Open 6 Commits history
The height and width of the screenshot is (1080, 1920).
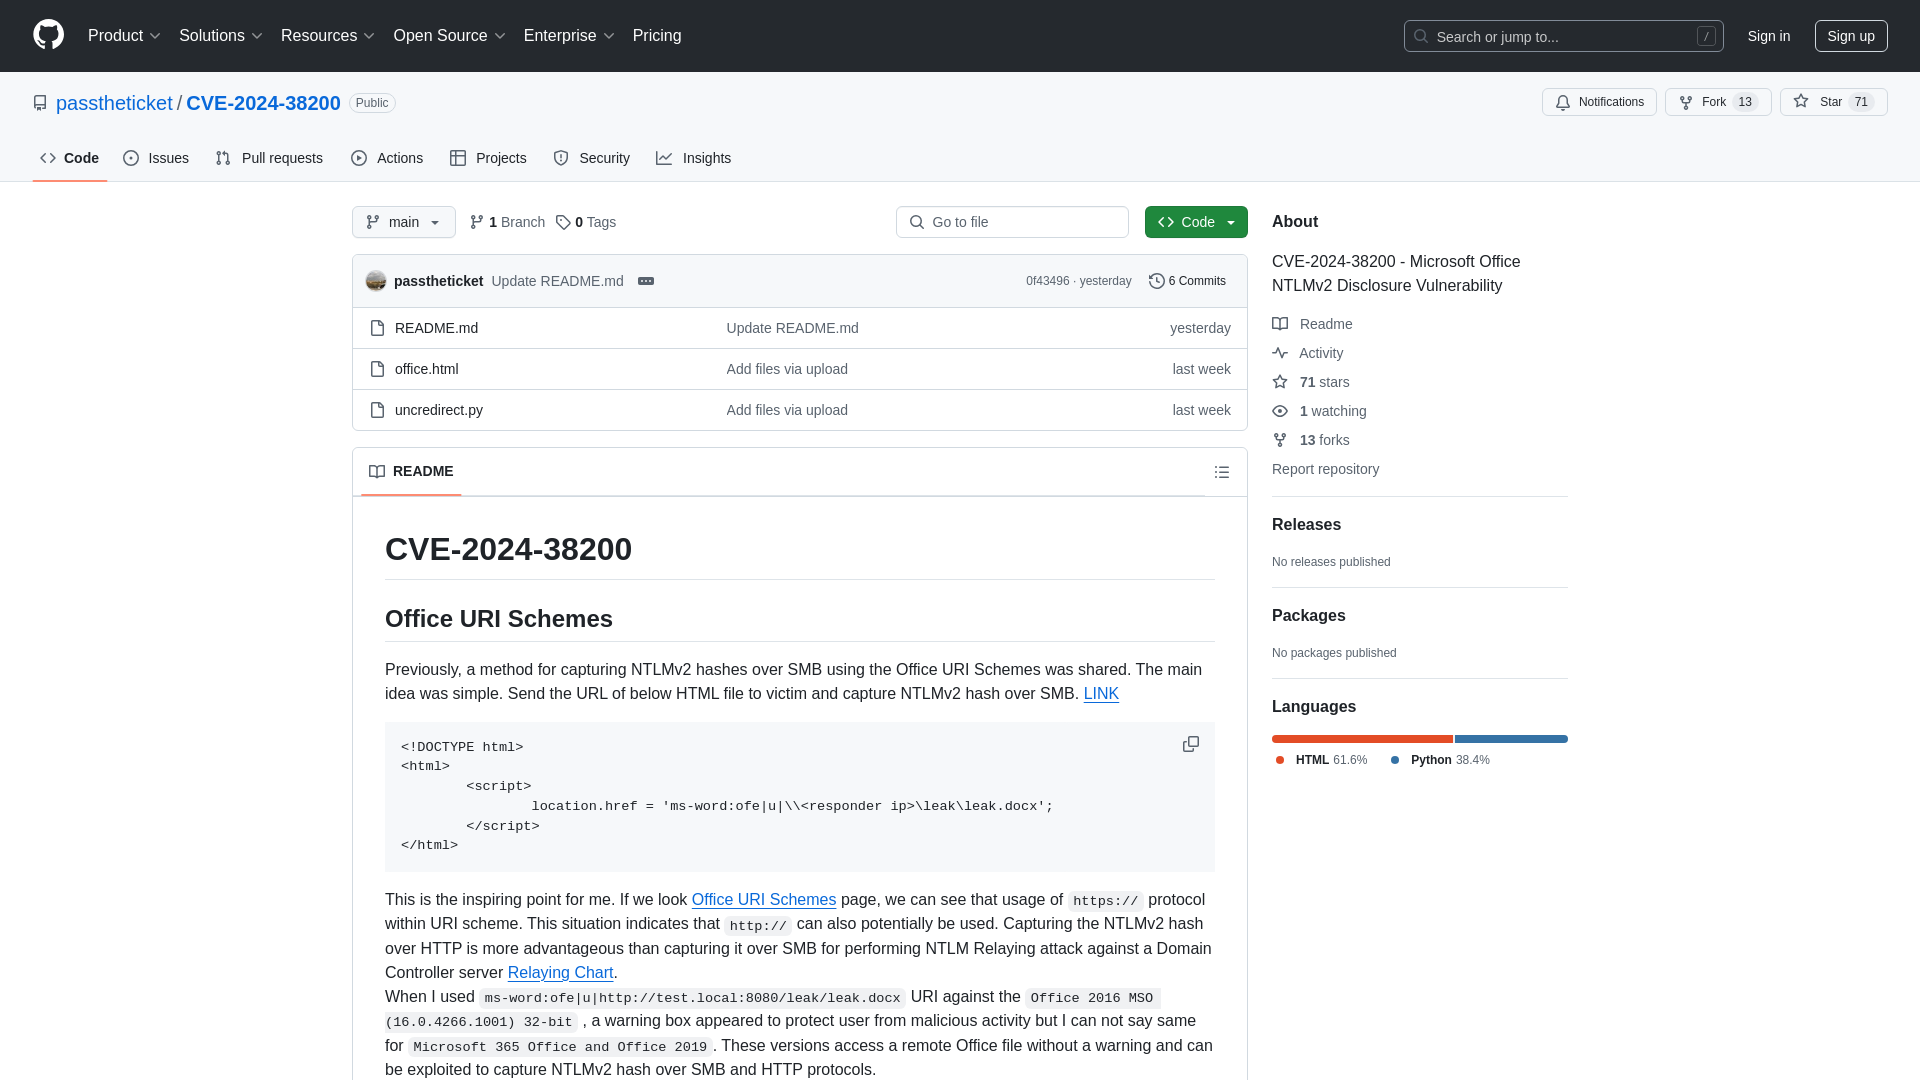click(1187, 281)
